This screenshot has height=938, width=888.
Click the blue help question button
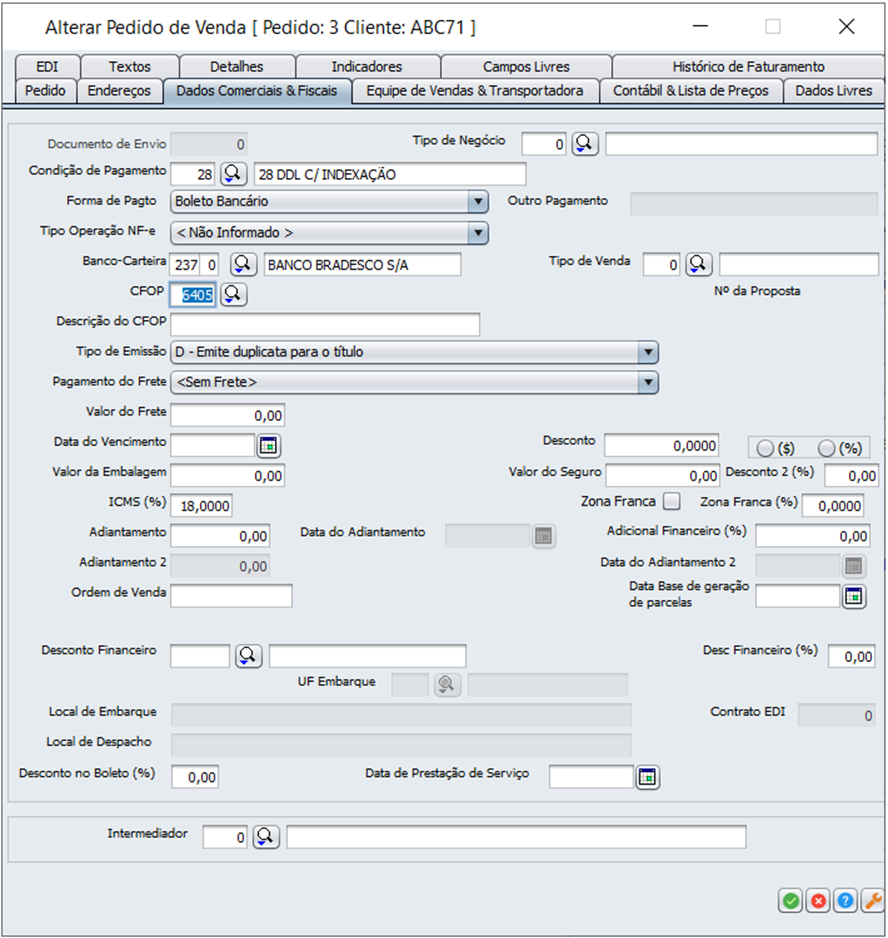(845, 900)
